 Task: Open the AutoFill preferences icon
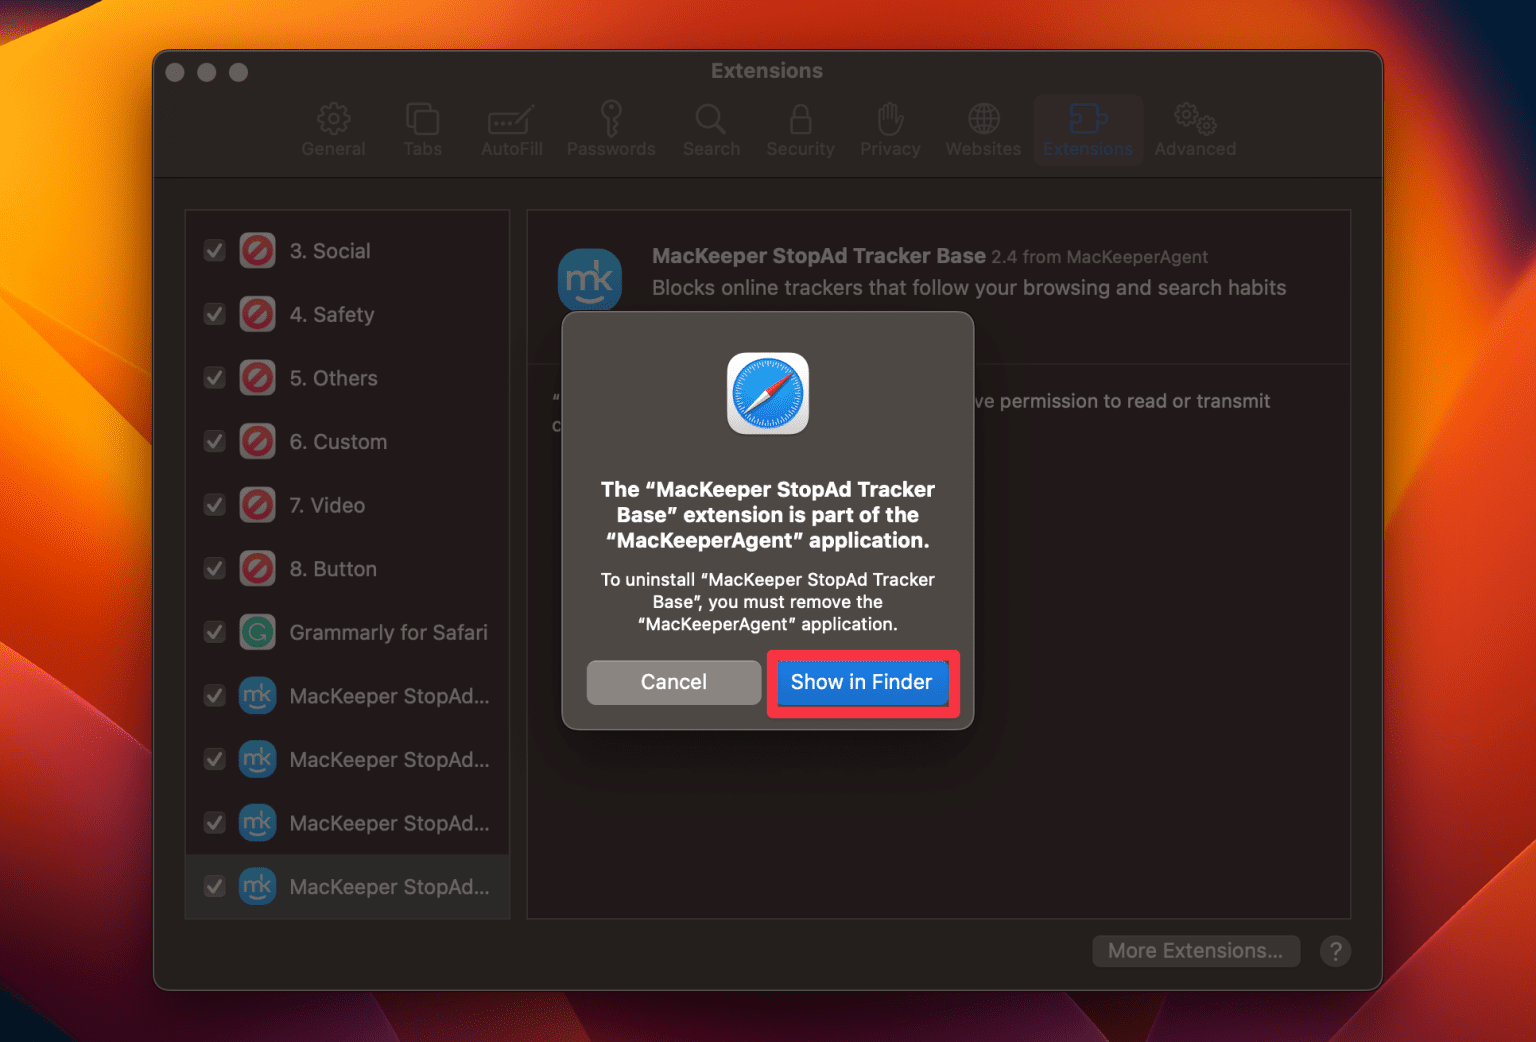[511, 122]
